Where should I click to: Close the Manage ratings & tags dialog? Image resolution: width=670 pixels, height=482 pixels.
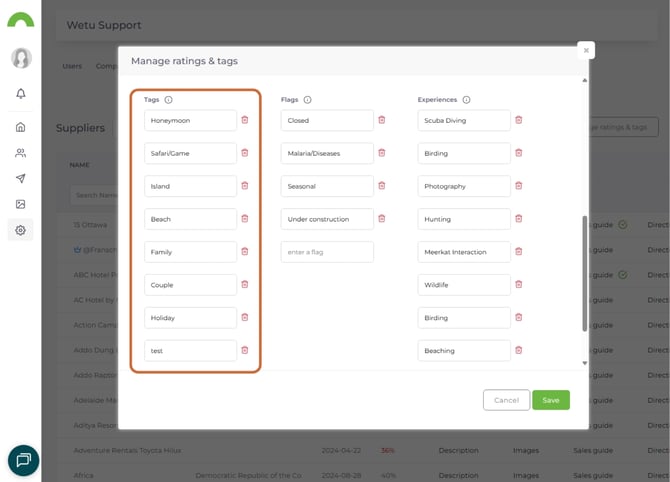point(586,50)
